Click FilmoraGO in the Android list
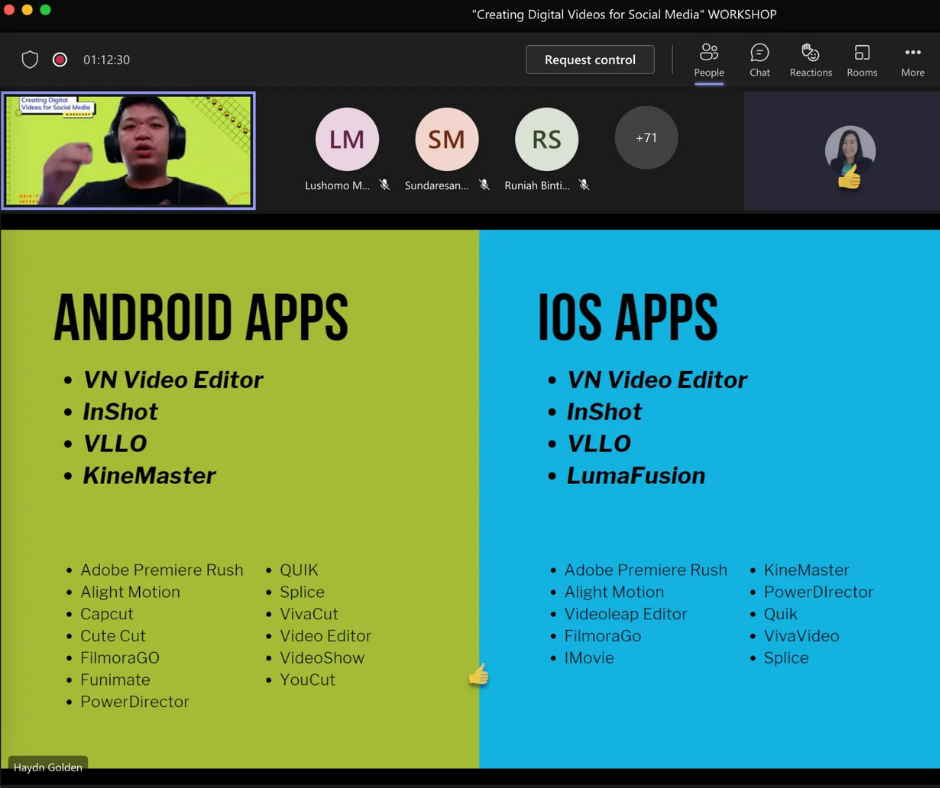The width and height of the screenshot is (940, 788). pos(120,658)
